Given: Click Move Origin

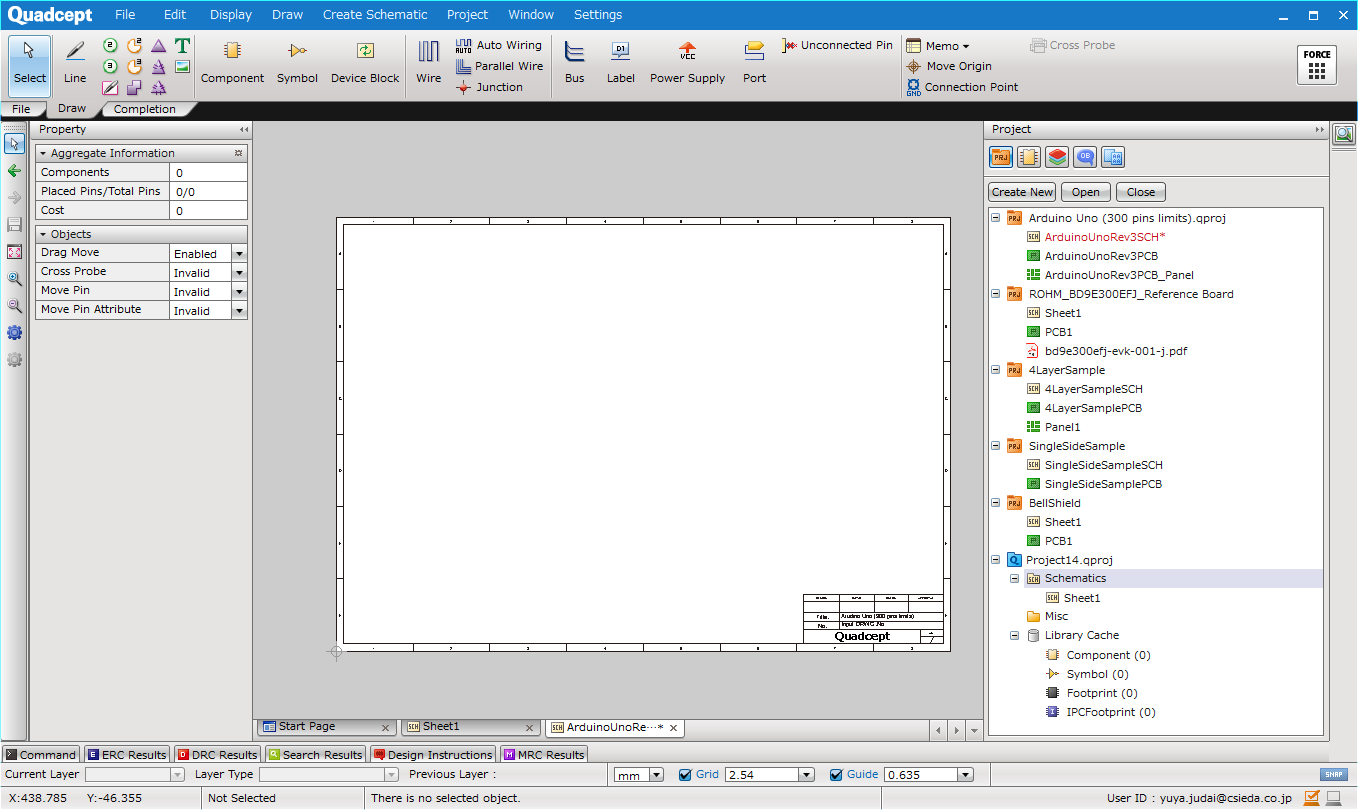Looking at the screenshot, I should (949, 66).
